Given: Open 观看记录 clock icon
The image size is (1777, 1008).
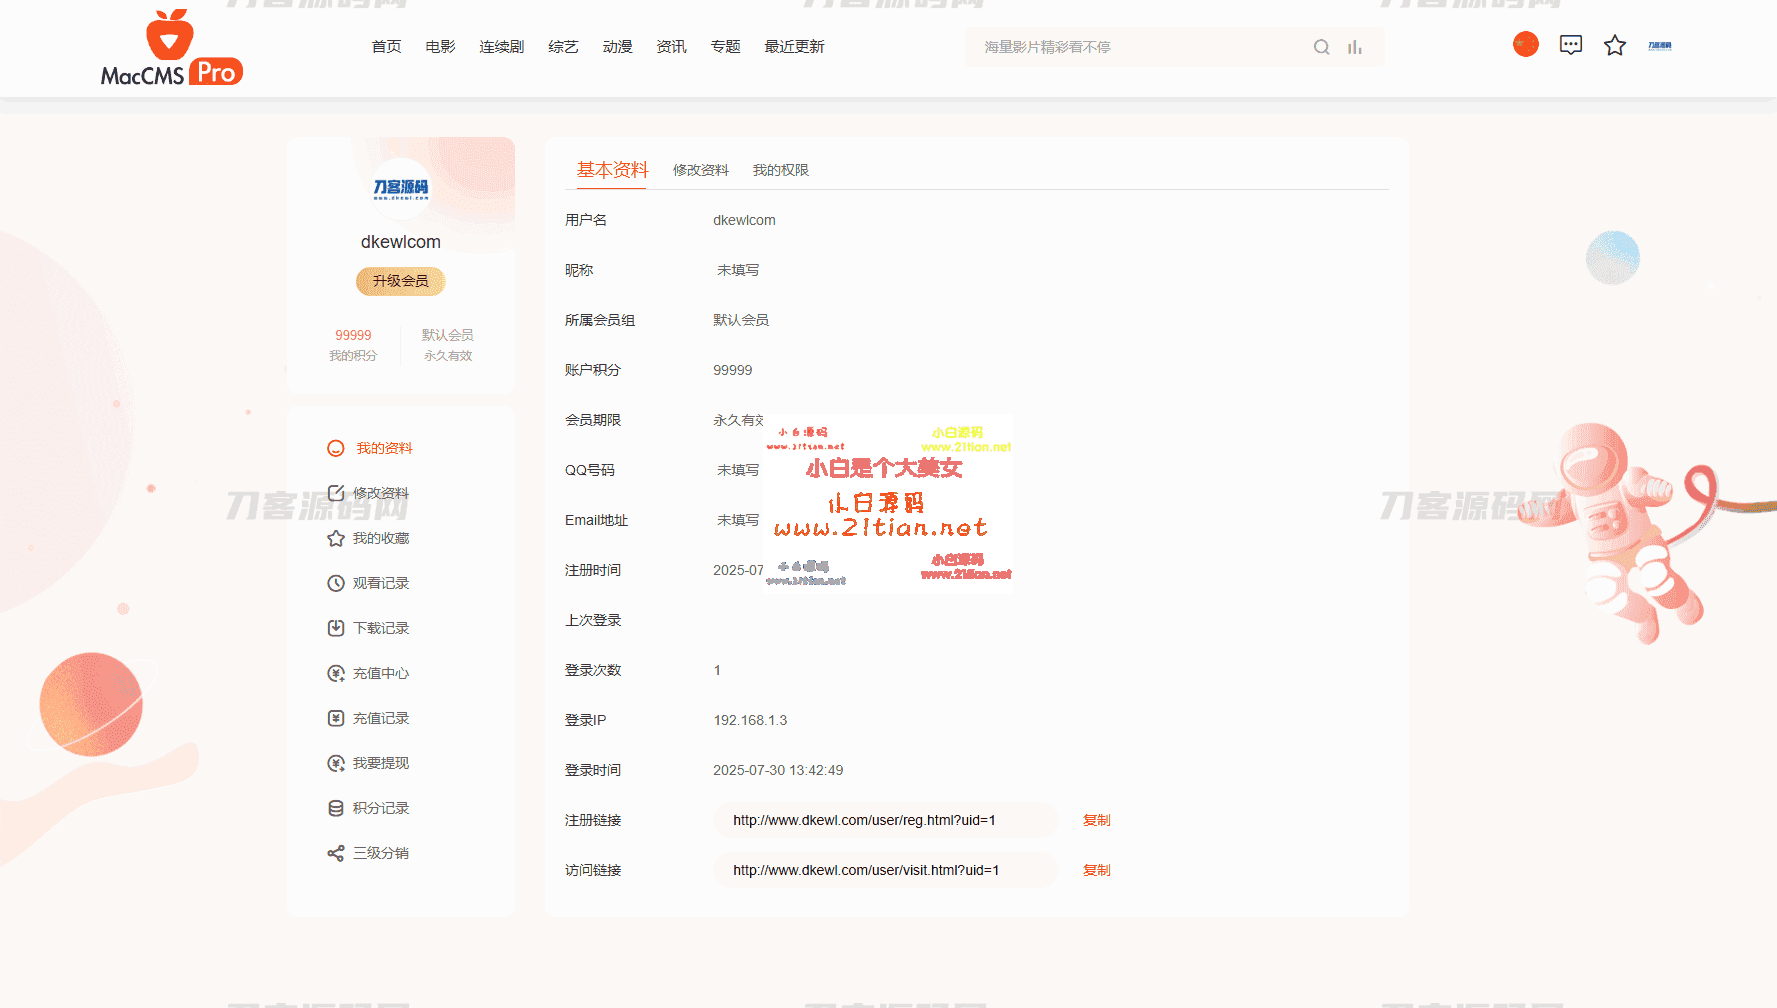Looking at the screenshot, I should click(335, 583).
